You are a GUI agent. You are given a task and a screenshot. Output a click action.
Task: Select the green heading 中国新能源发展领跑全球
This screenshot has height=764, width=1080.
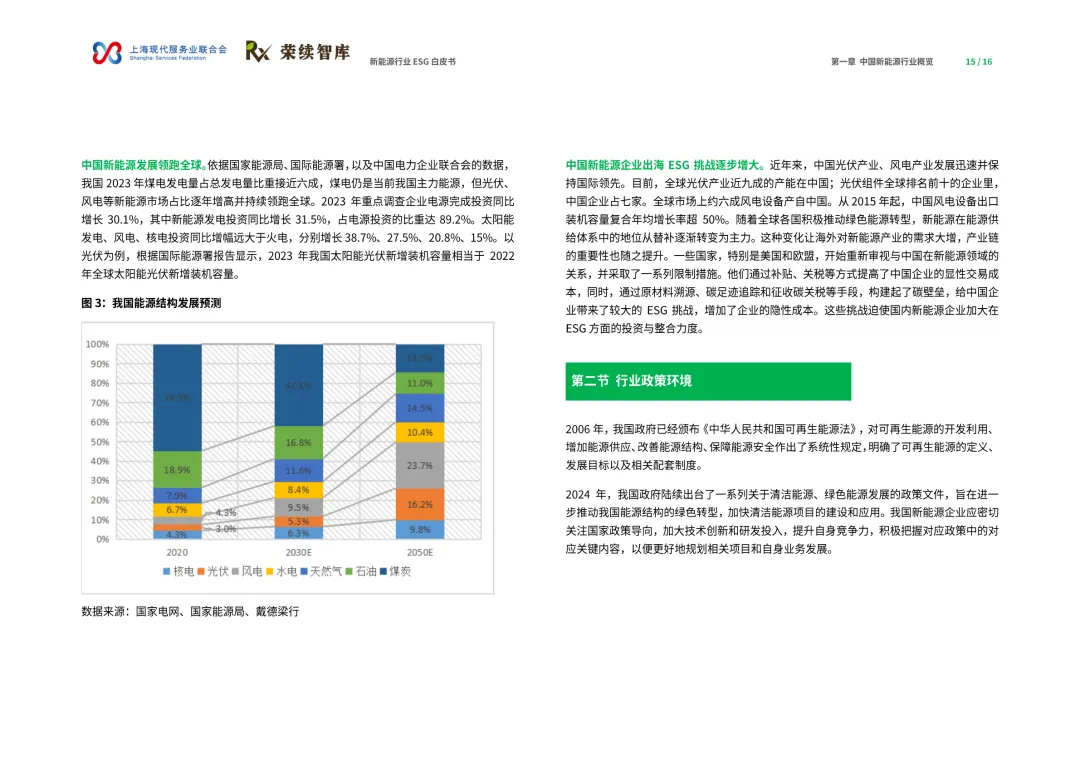[x=142, y=165]
